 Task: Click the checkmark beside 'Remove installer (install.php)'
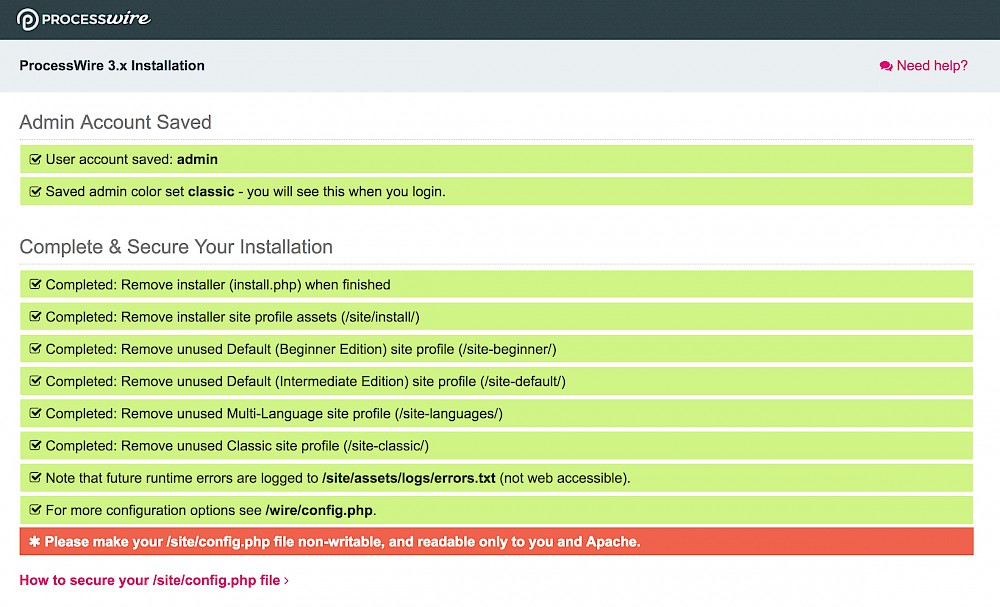click(35, 284)
